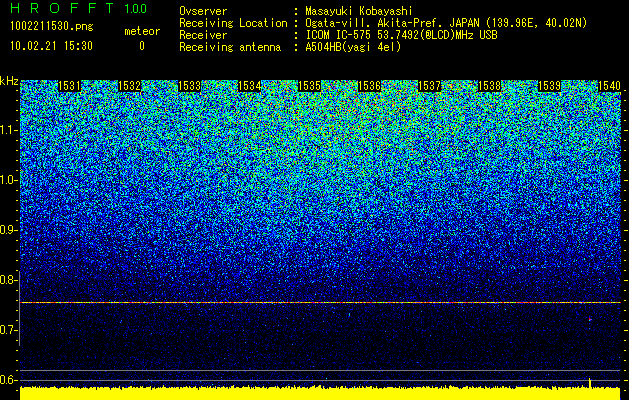Click the 1538 time marker
This screenshot has height=400, width=629.
pyautogui.click(x=489, y=86)
